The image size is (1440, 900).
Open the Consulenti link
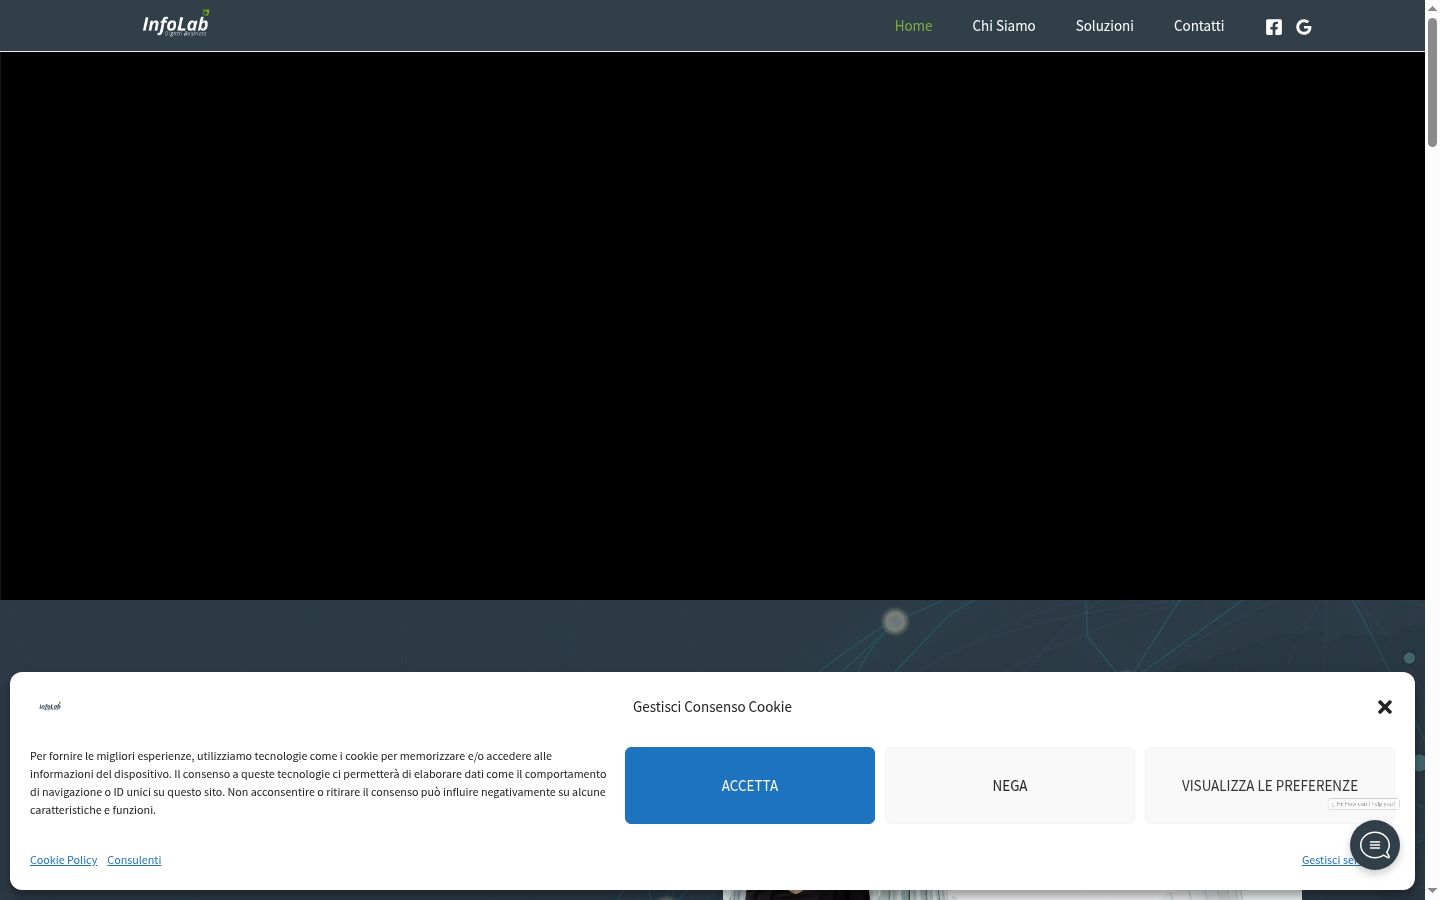point(134,860)
